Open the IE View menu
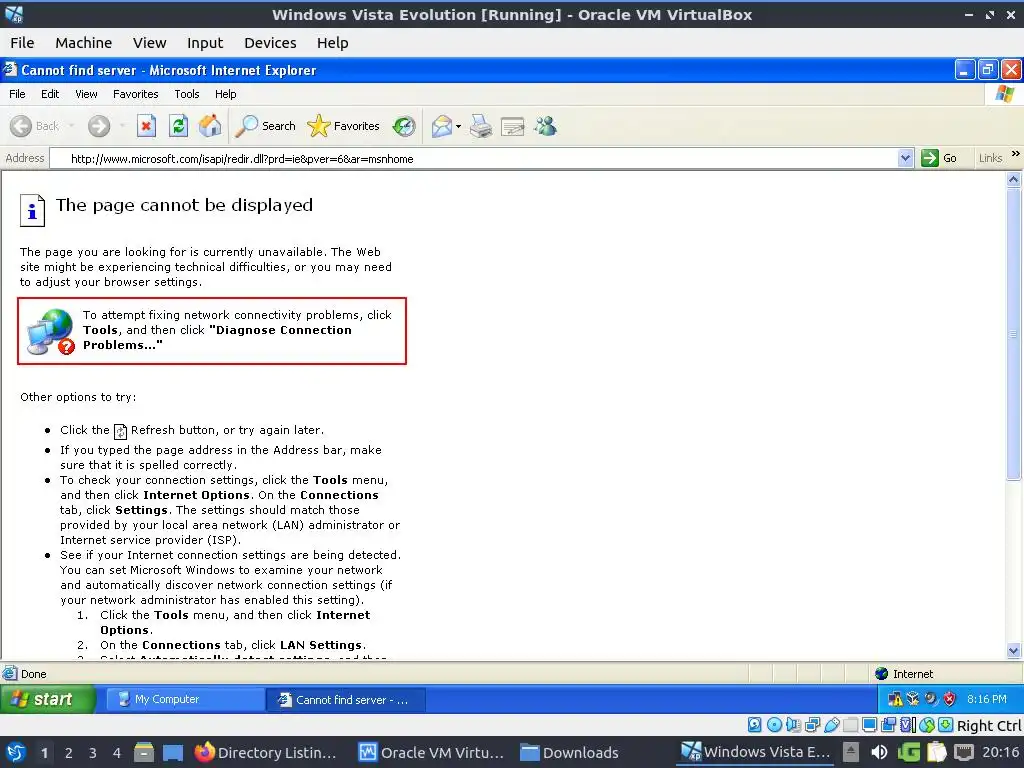Image resolution: width=1024 pixels, height=768 pixels. pos(86,94)
